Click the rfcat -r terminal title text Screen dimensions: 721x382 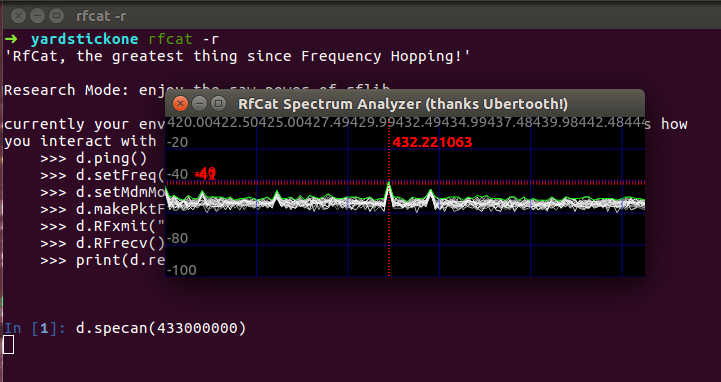[101, 17]
